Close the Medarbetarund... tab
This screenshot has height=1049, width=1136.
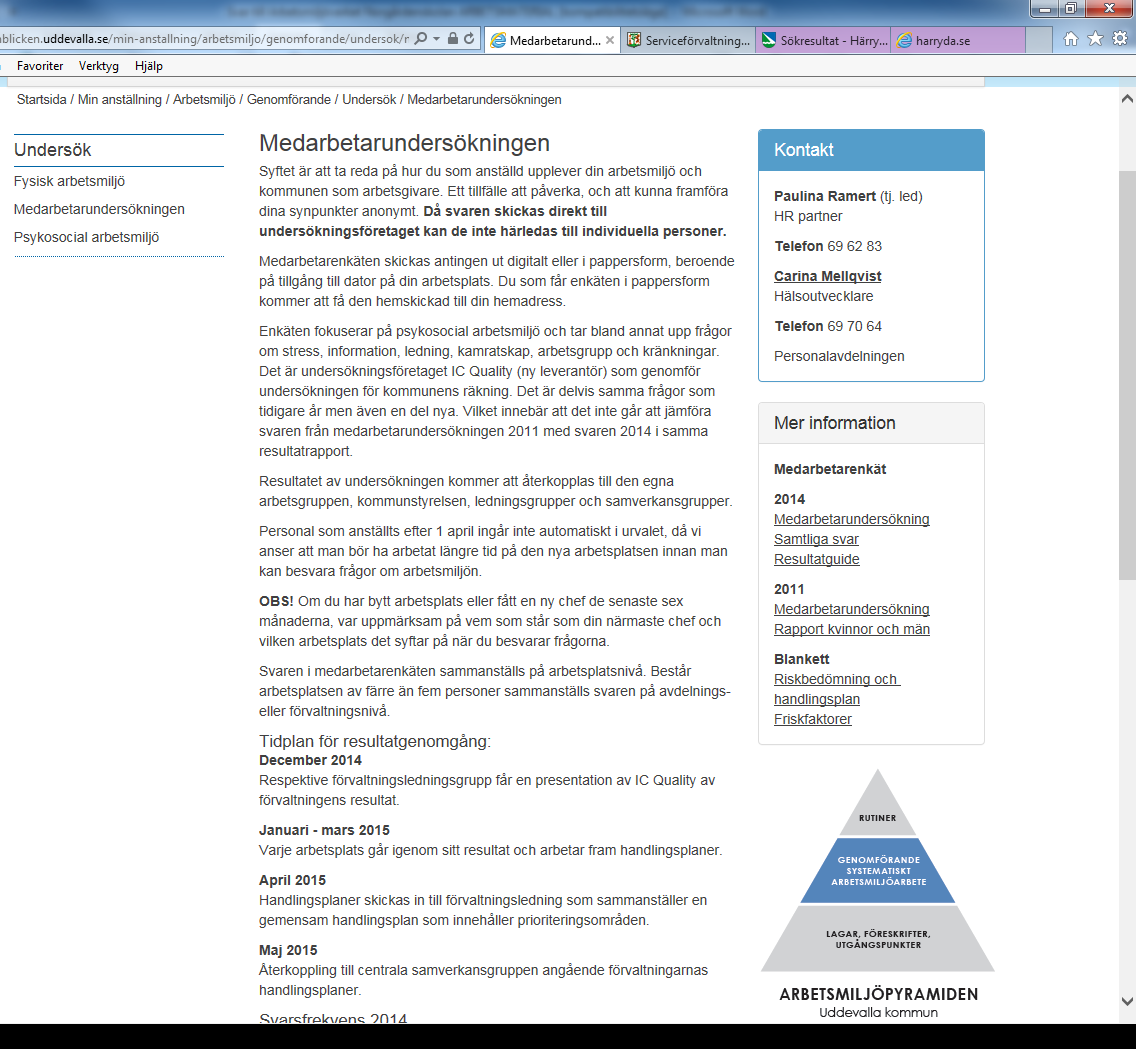click(610, 41)
